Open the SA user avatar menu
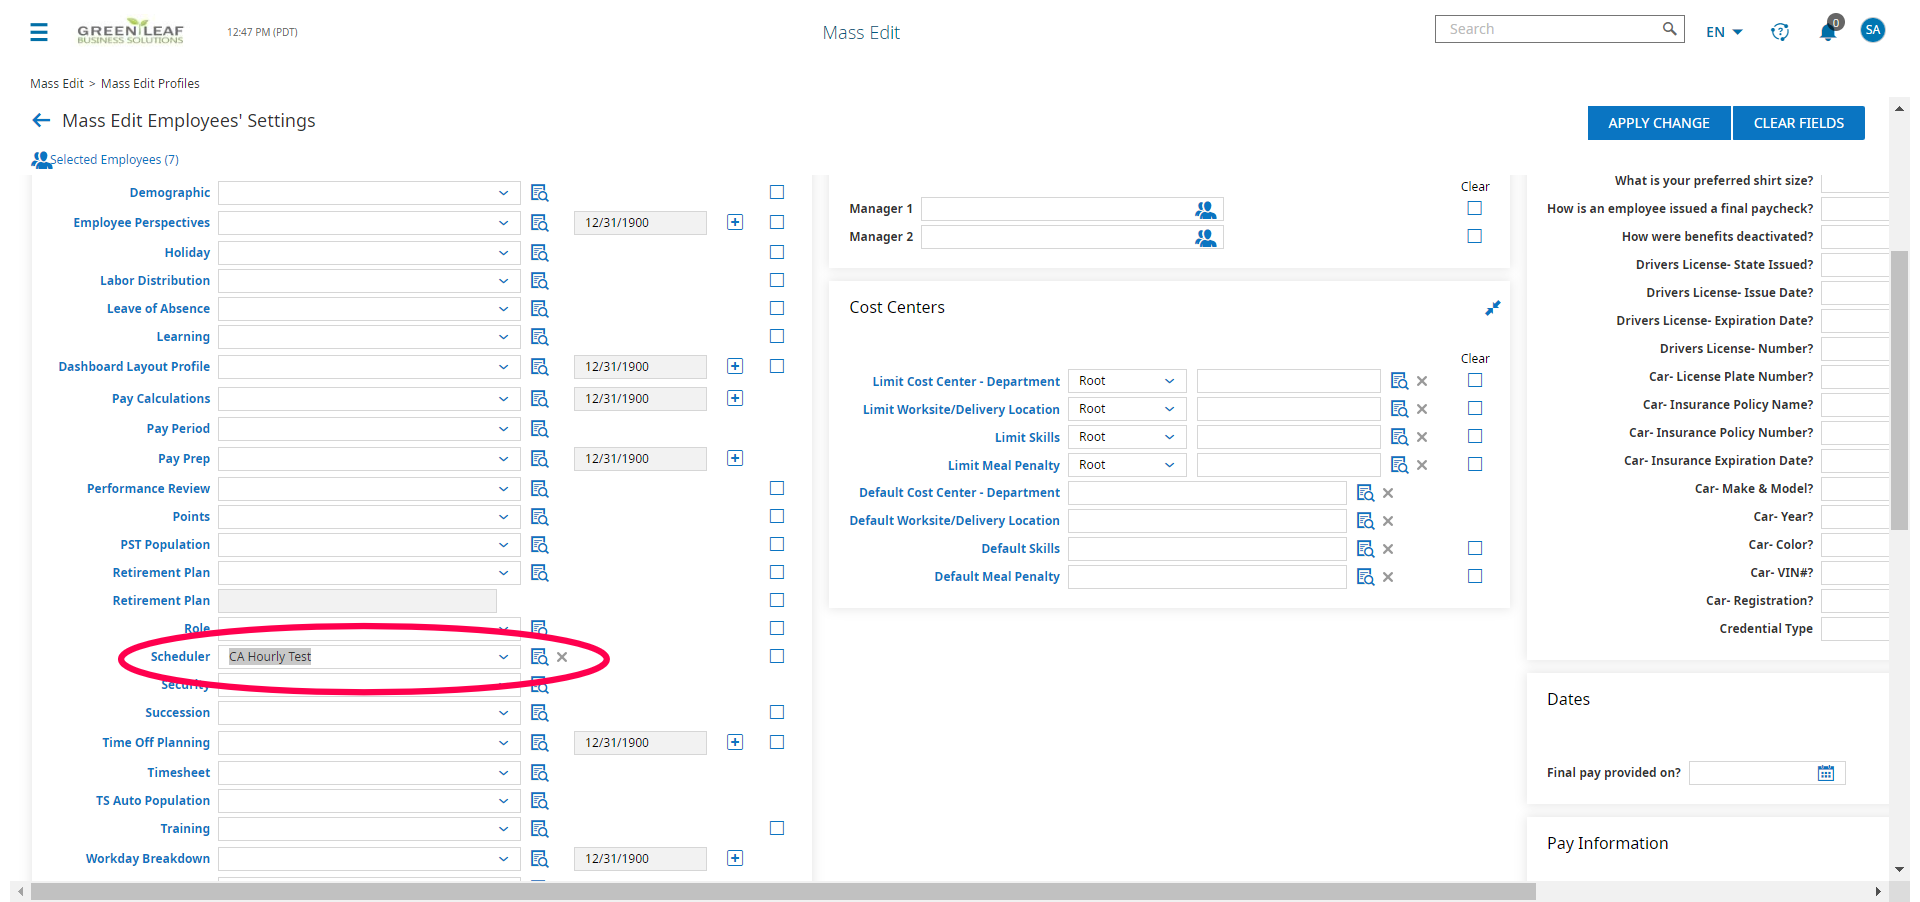This screenshot has width=1920, height=902. 1873,30
